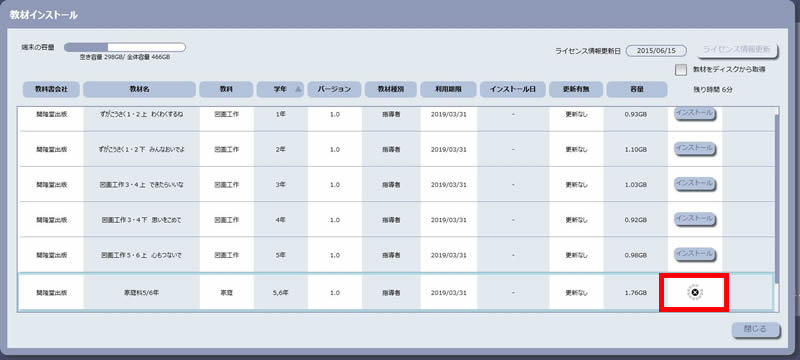Image resolution: width=800 pixels, height=360 pixels.
Task: Click the sort arrow on 学年 header
Action: point(298,89)
